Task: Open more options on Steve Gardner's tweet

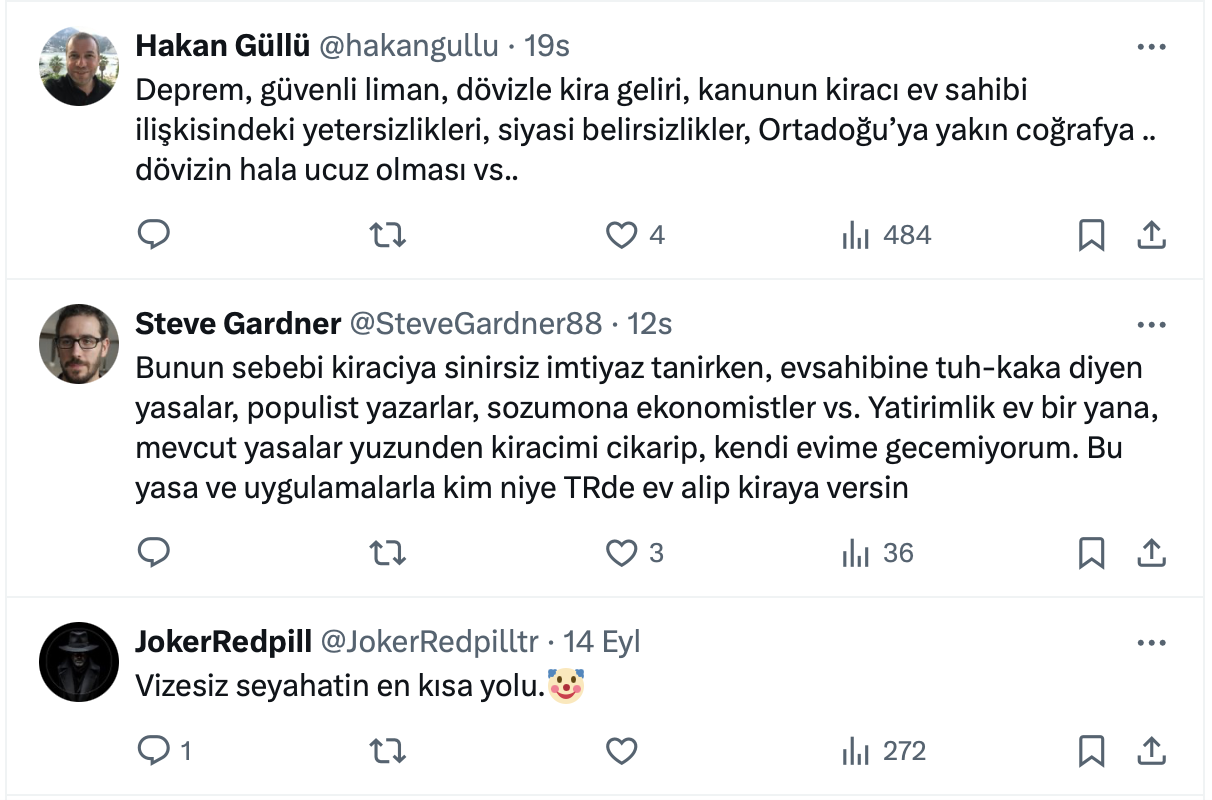Action: 1152,325
